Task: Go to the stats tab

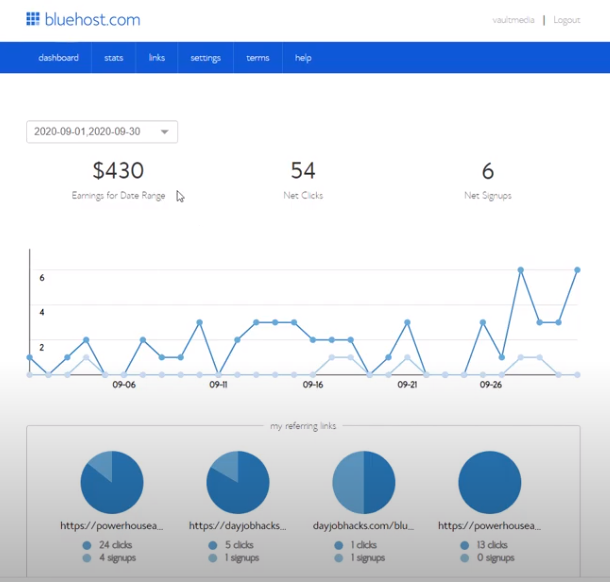Action: [114, 58]
